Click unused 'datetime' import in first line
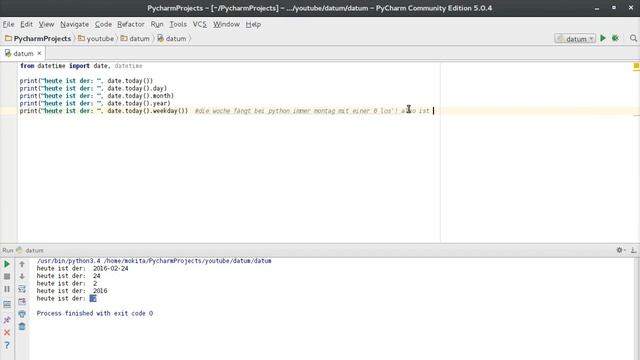Viewport: 640px width, 360px height. [129, 66]
